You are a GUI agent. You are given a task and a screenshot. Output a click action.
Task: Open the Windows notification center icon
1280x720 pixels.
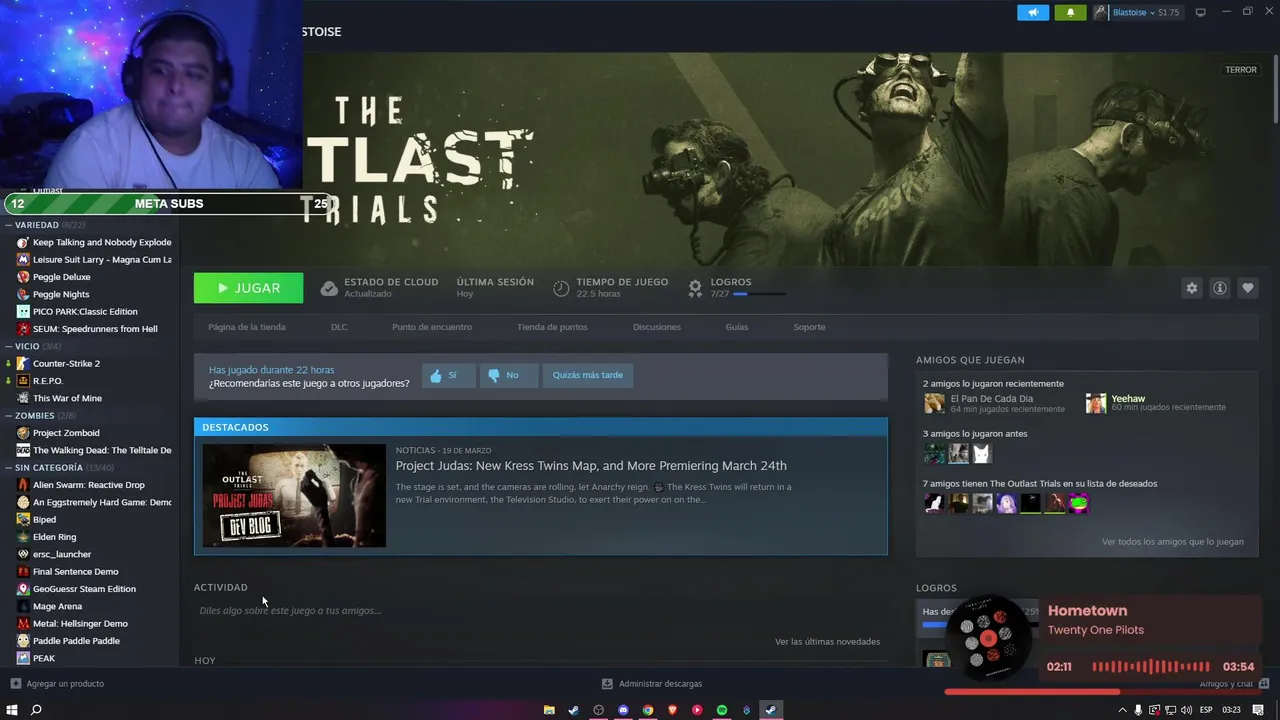point(1260,710)
